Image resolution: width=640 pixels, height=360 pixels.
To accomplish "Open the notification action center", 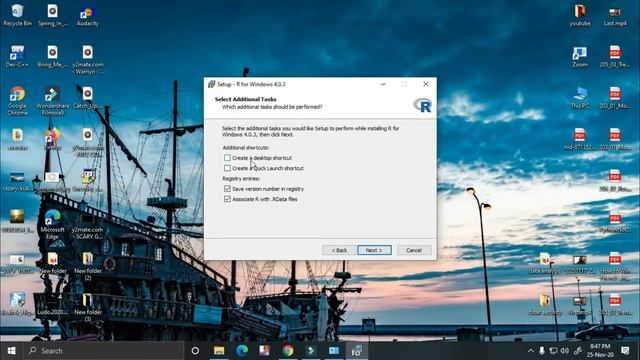I will pos(625,351).
